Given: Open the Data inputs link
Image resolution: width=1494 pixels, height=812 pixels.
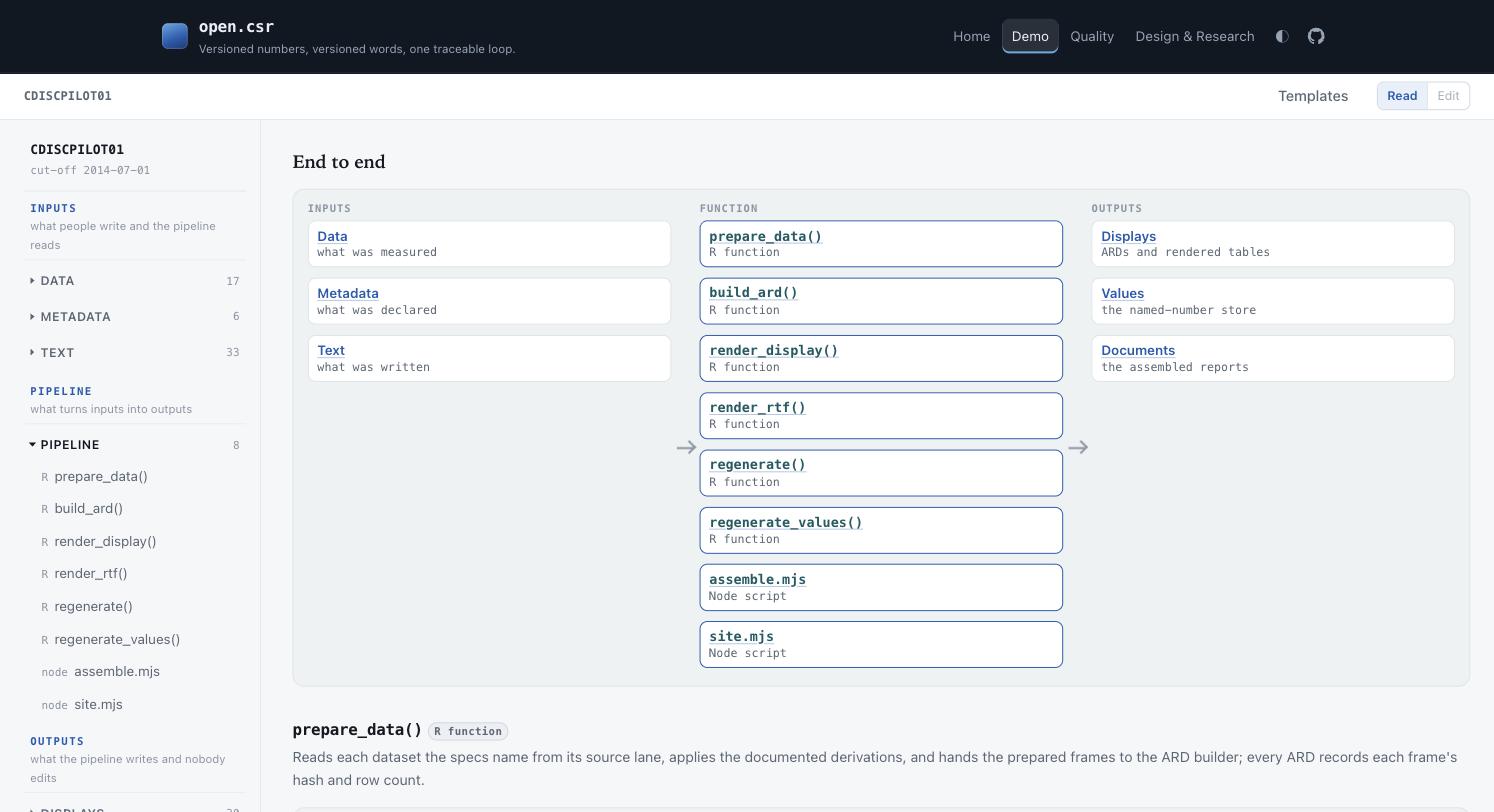Looking at the screenshot, I should tap(332, 237).
